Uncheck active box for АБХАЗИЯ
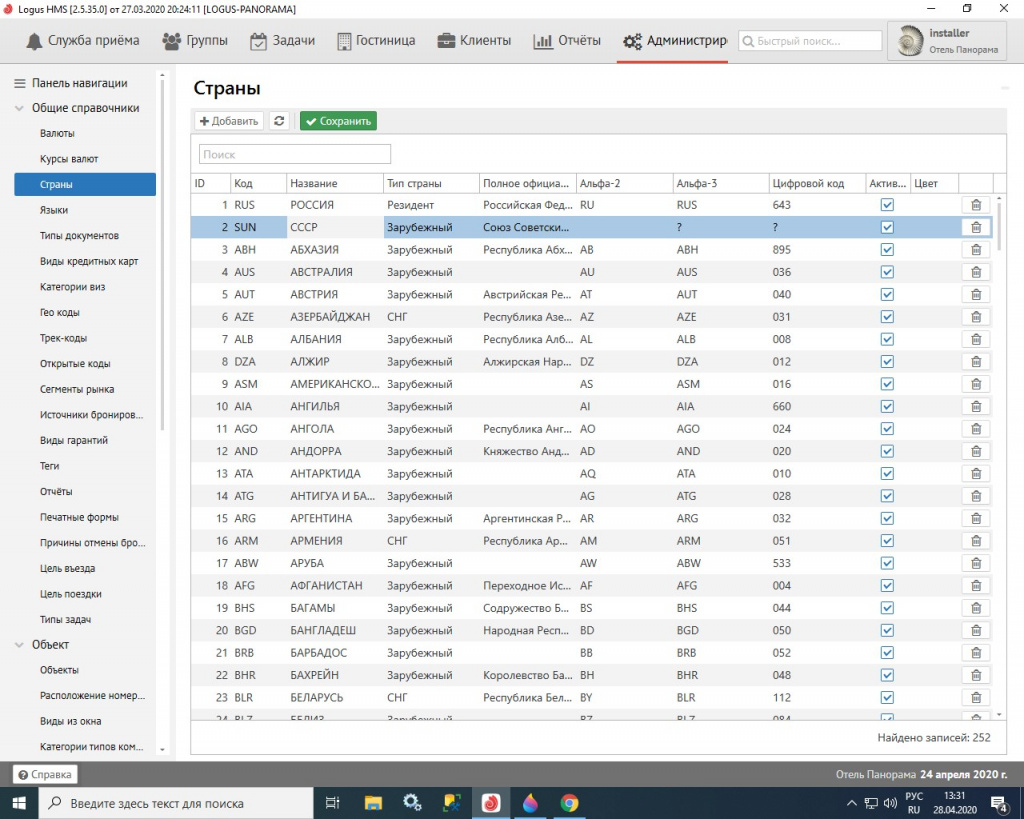This screenshot has height=819, width=1024. pos(887,249)
